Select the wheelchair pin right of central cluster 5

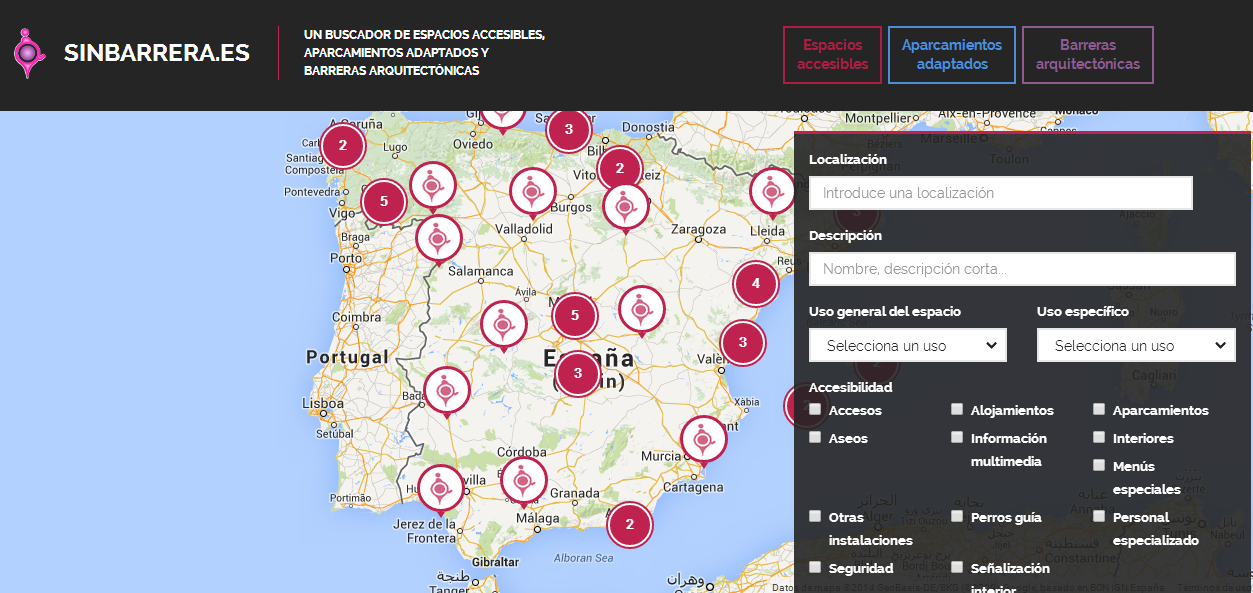[642, 311]
